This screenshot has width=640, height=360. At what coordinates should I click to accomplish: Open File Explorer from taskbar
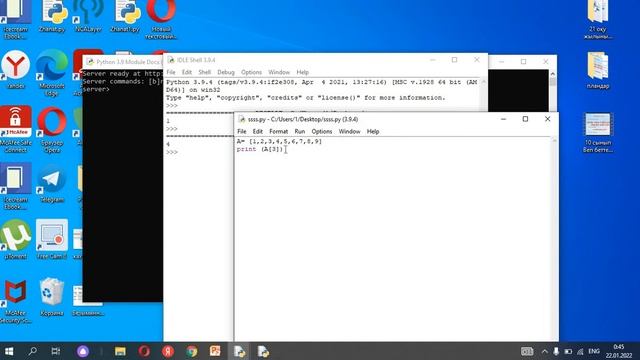pos(120,351)
